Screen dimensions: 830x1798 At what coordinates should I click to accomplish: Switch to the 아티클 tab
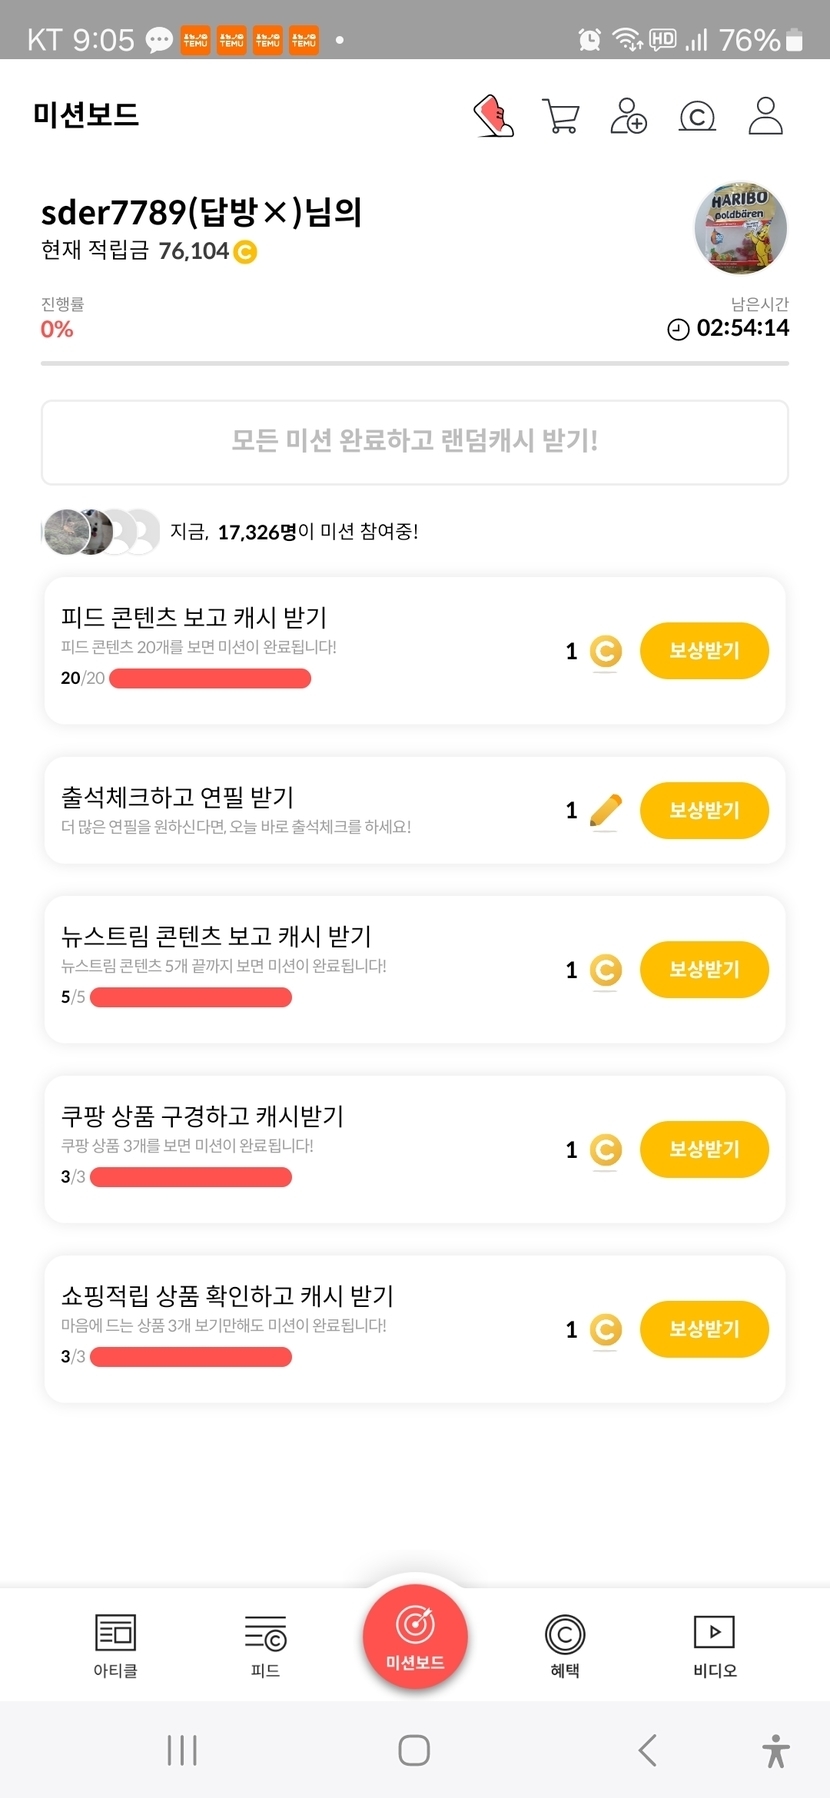(115, 1645)
